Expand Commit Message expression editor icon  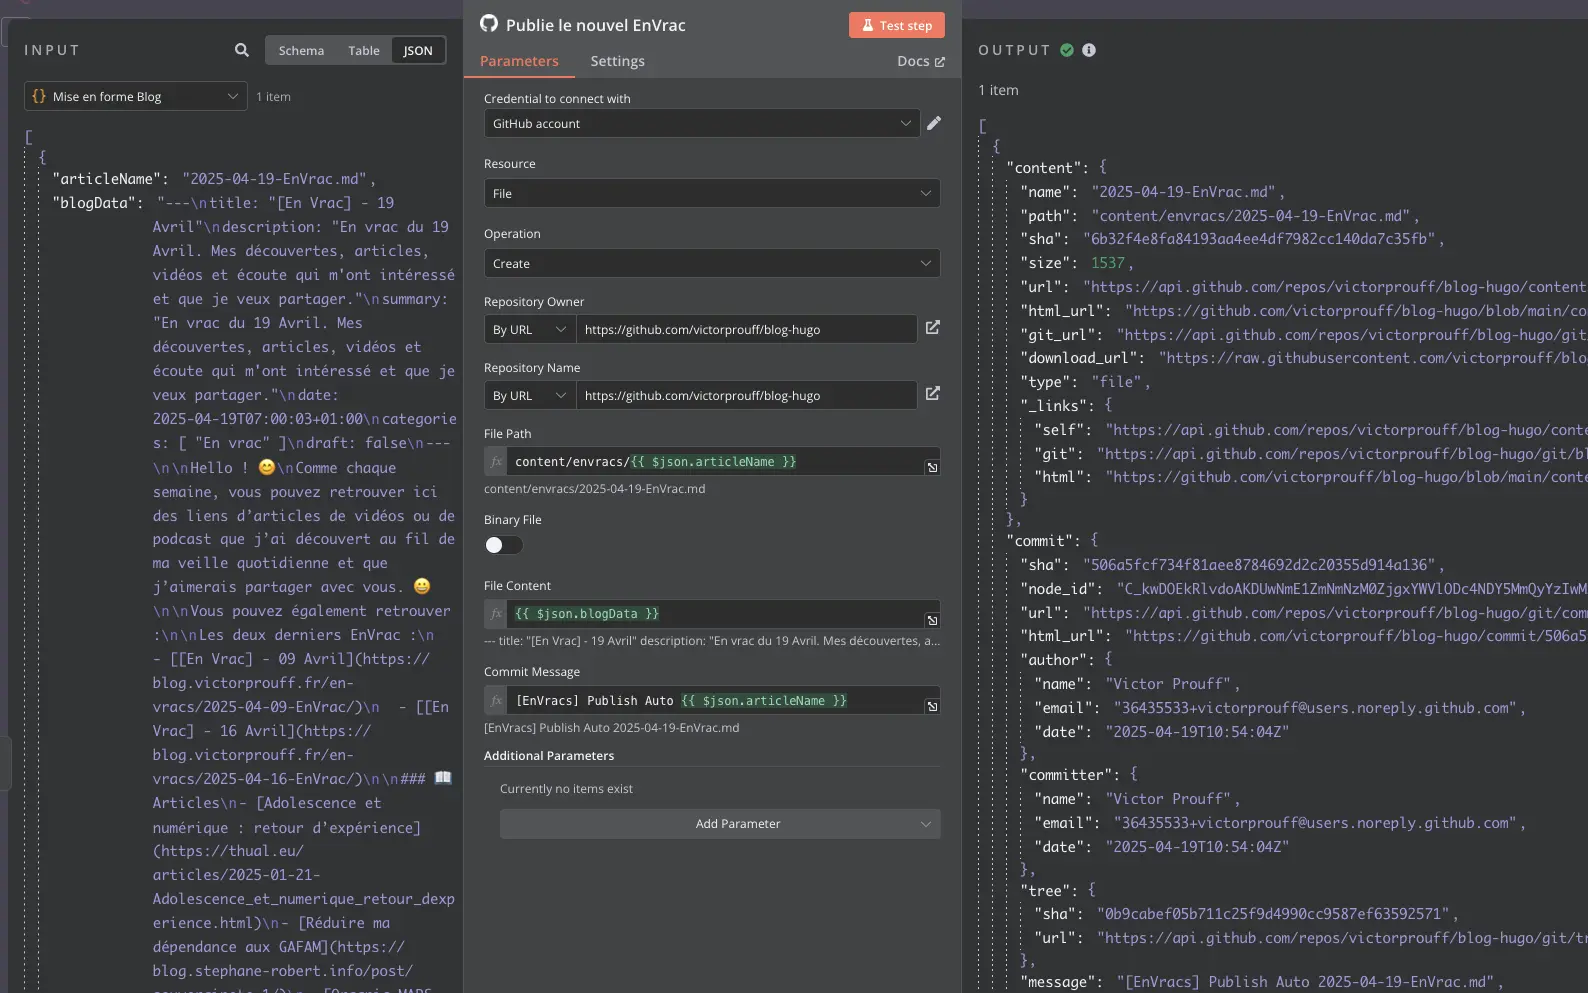[x=932, y=706]
